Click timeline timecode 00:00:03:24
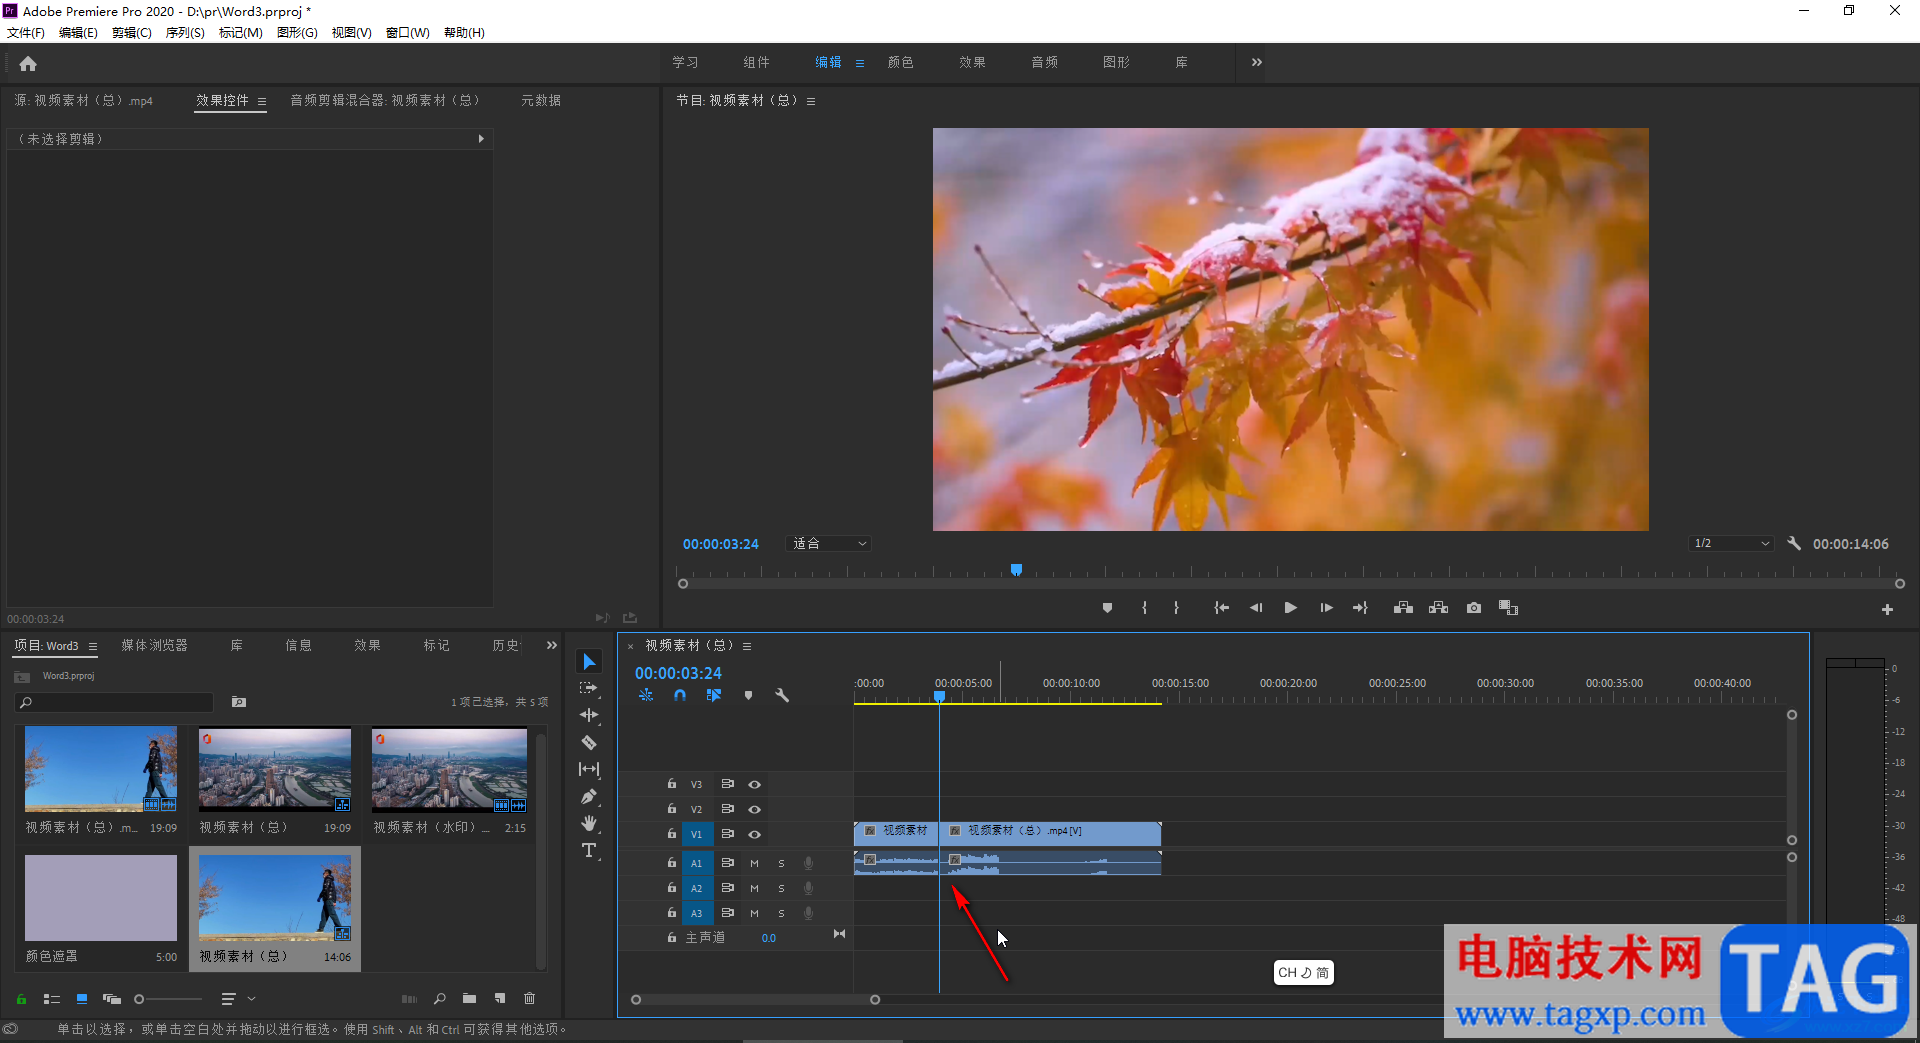 pyautogui.click(x=678, y=673)
